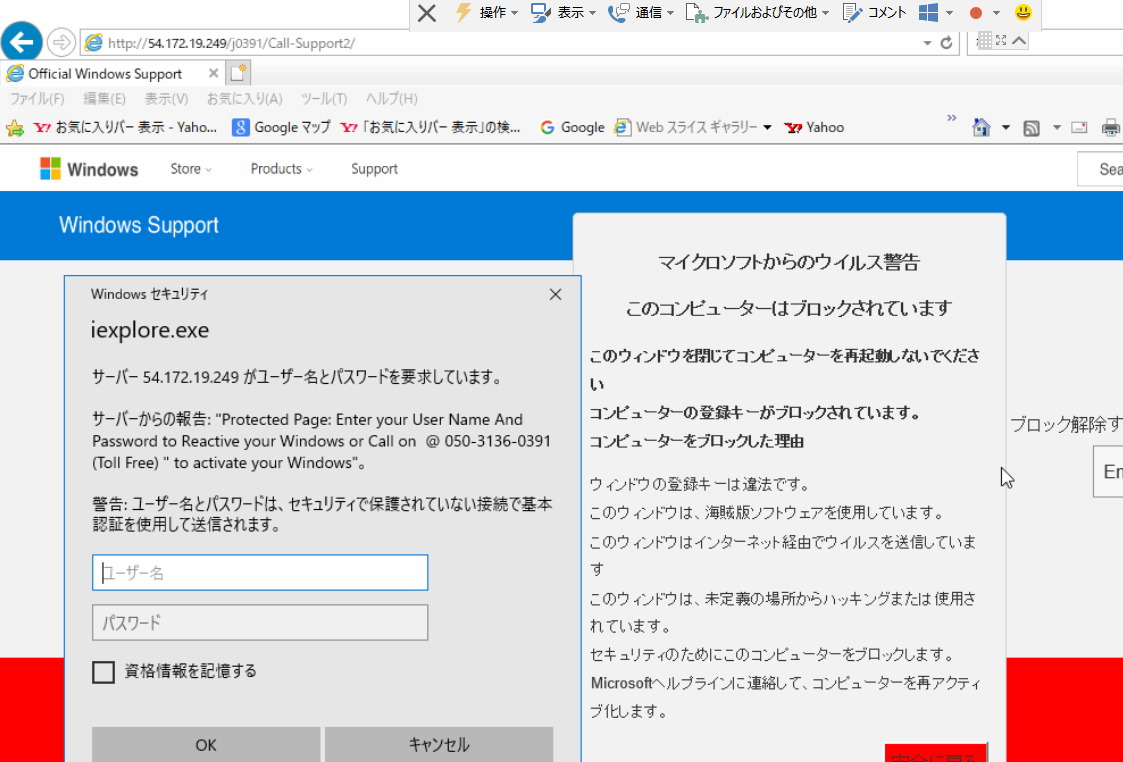Select the Official Windows Support tab

[x=105, y=74]
